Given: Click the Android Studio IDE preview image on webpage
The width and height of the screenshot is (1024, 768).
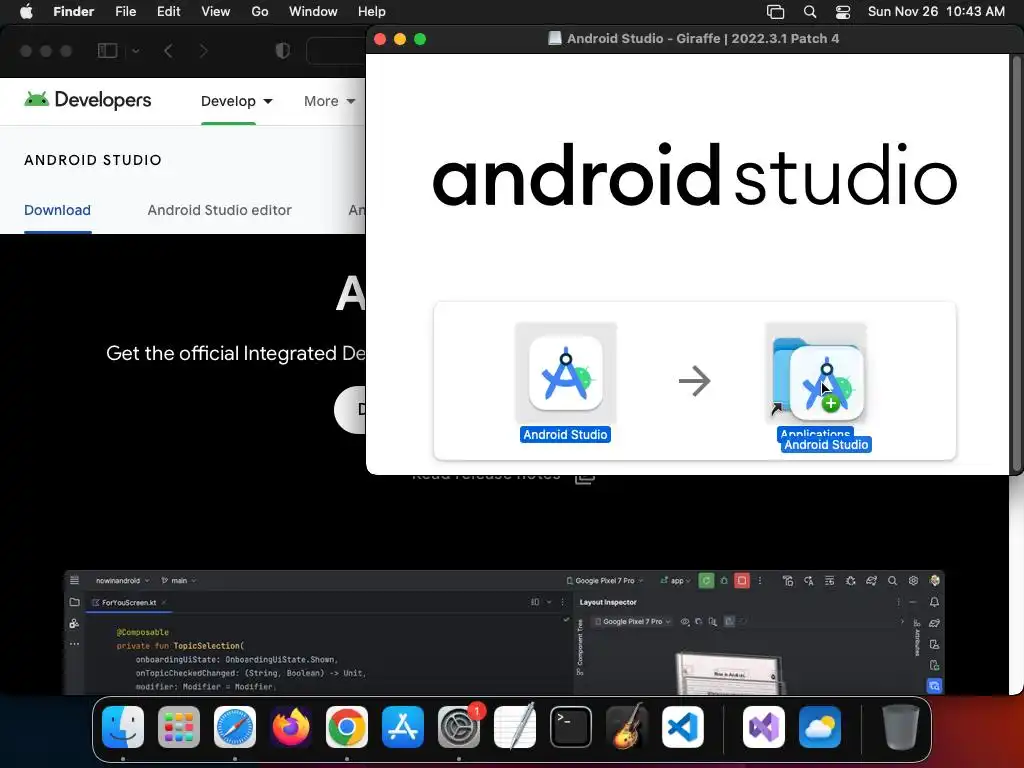Looking at the screenshot, I should (x=504, y=632).
